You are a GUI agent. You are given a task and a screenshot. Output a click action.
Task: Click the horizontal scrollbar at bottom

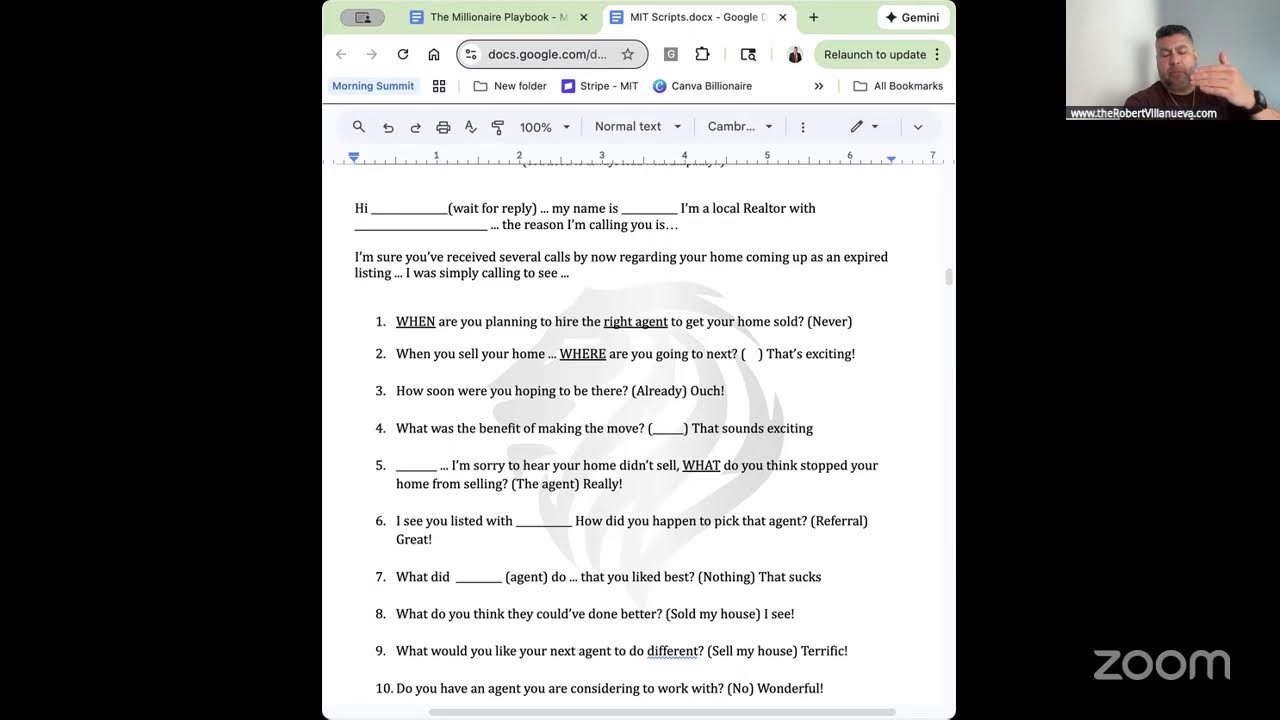click(662, 713)
